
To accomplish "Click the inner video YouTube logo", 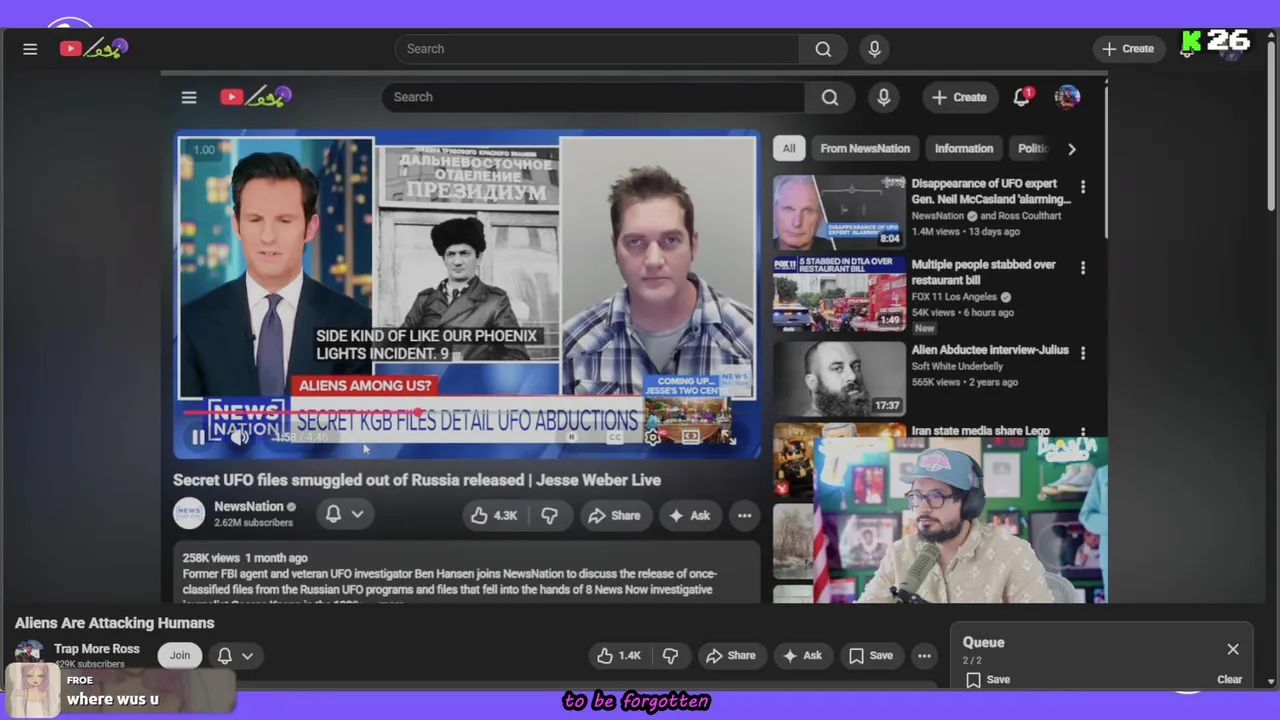I will click(256, 97).
